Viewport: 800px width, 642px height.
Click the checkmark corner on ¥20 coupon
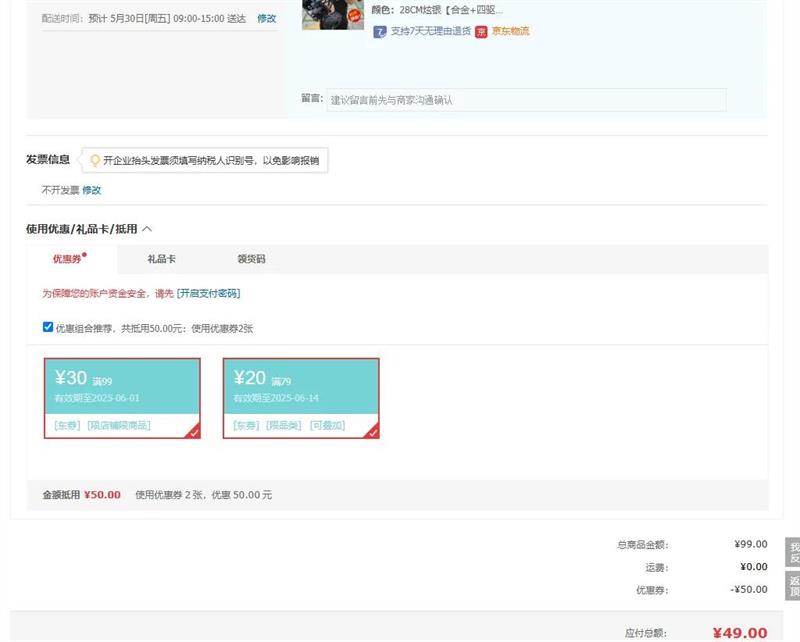pyautogui.click(x=373, y=432)
